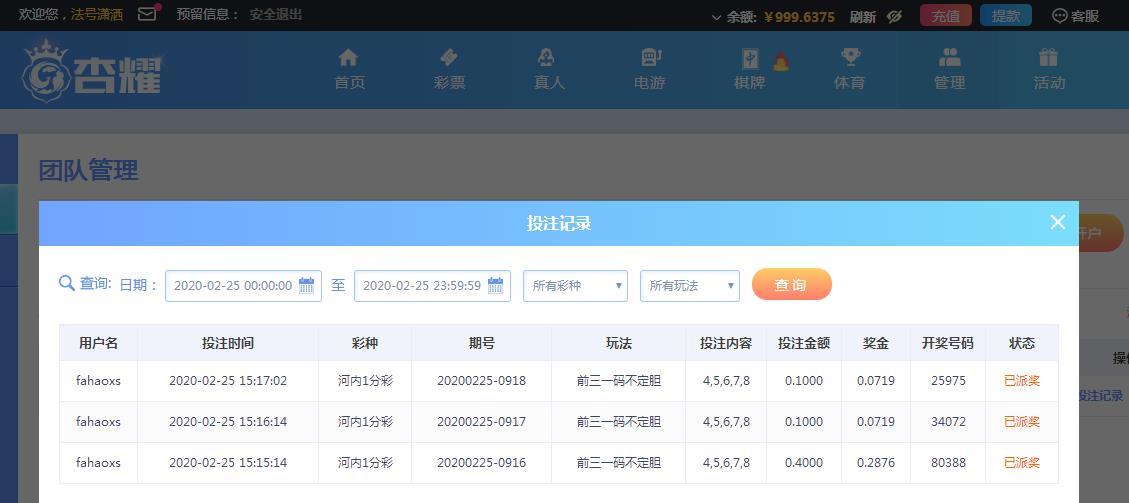Click the username 法号潇洒
Viewport: 1129px width, 503px height.
click(96, 14)
